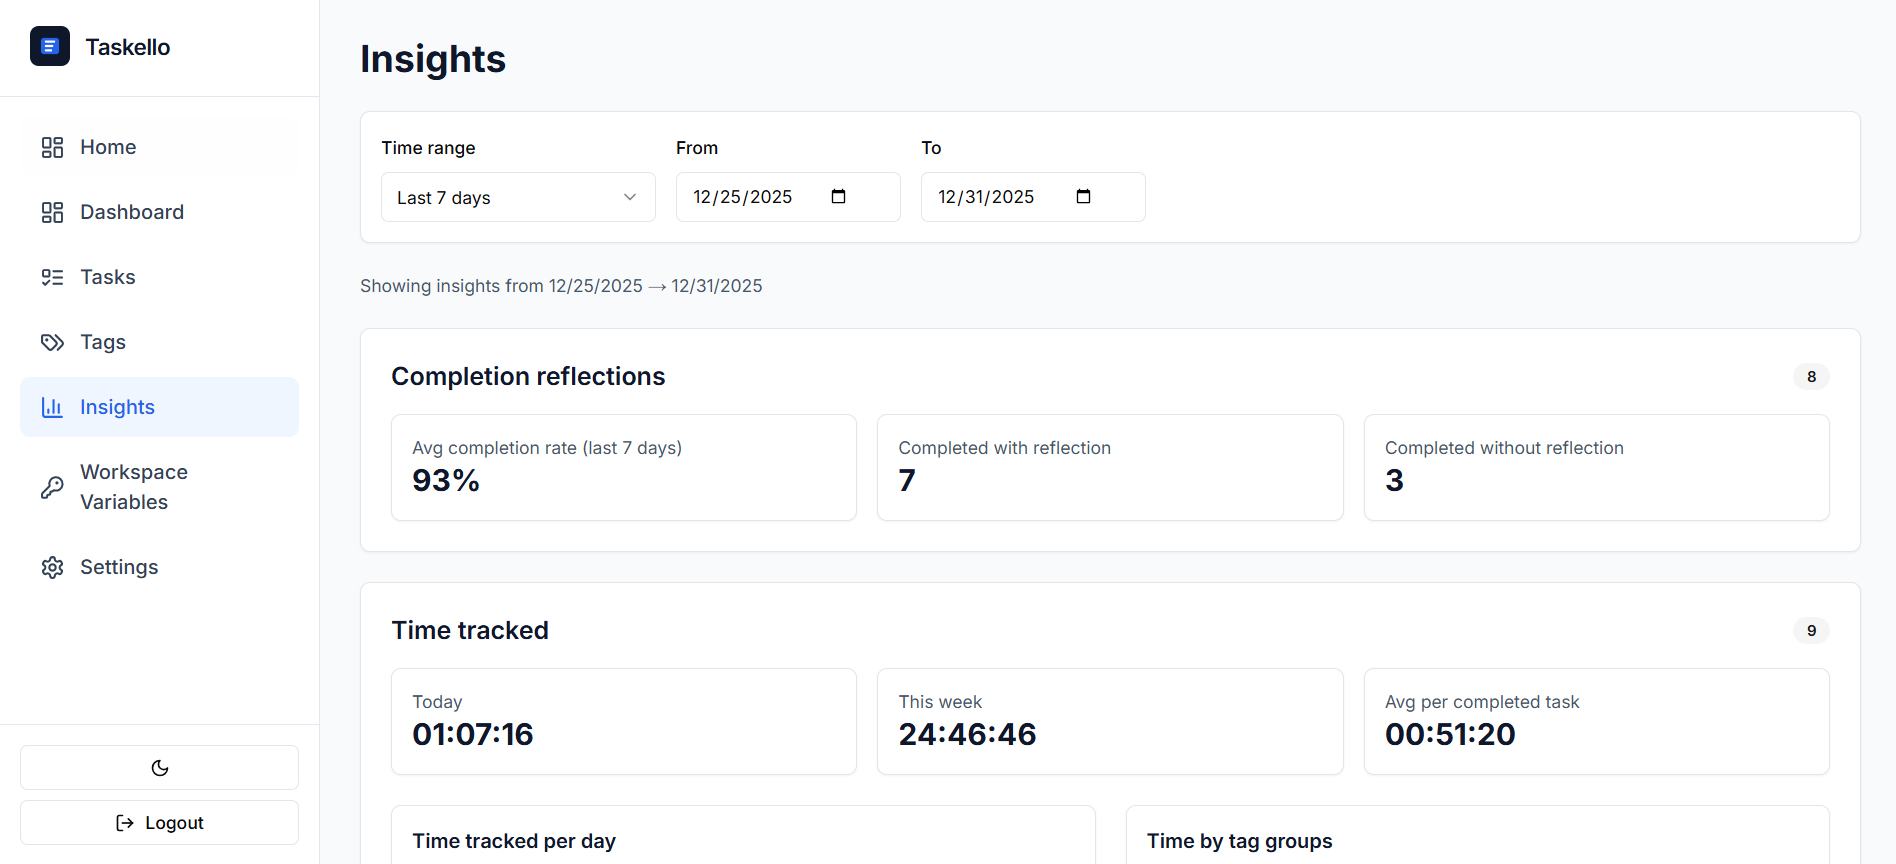
Task: Open the Time range dropdown
Action: [x=518, y=197]
